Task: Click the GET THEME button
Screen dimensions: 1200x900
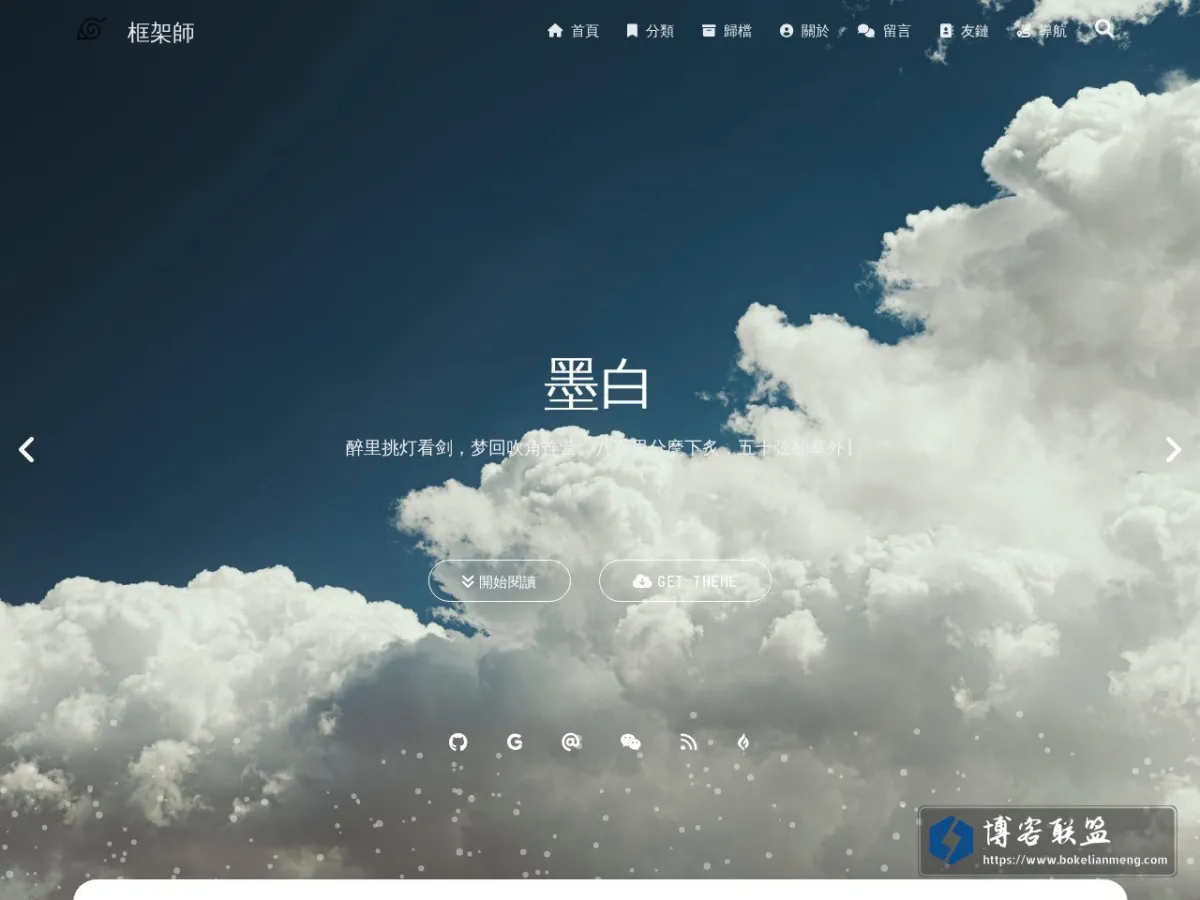Action: tap(685, 581)
